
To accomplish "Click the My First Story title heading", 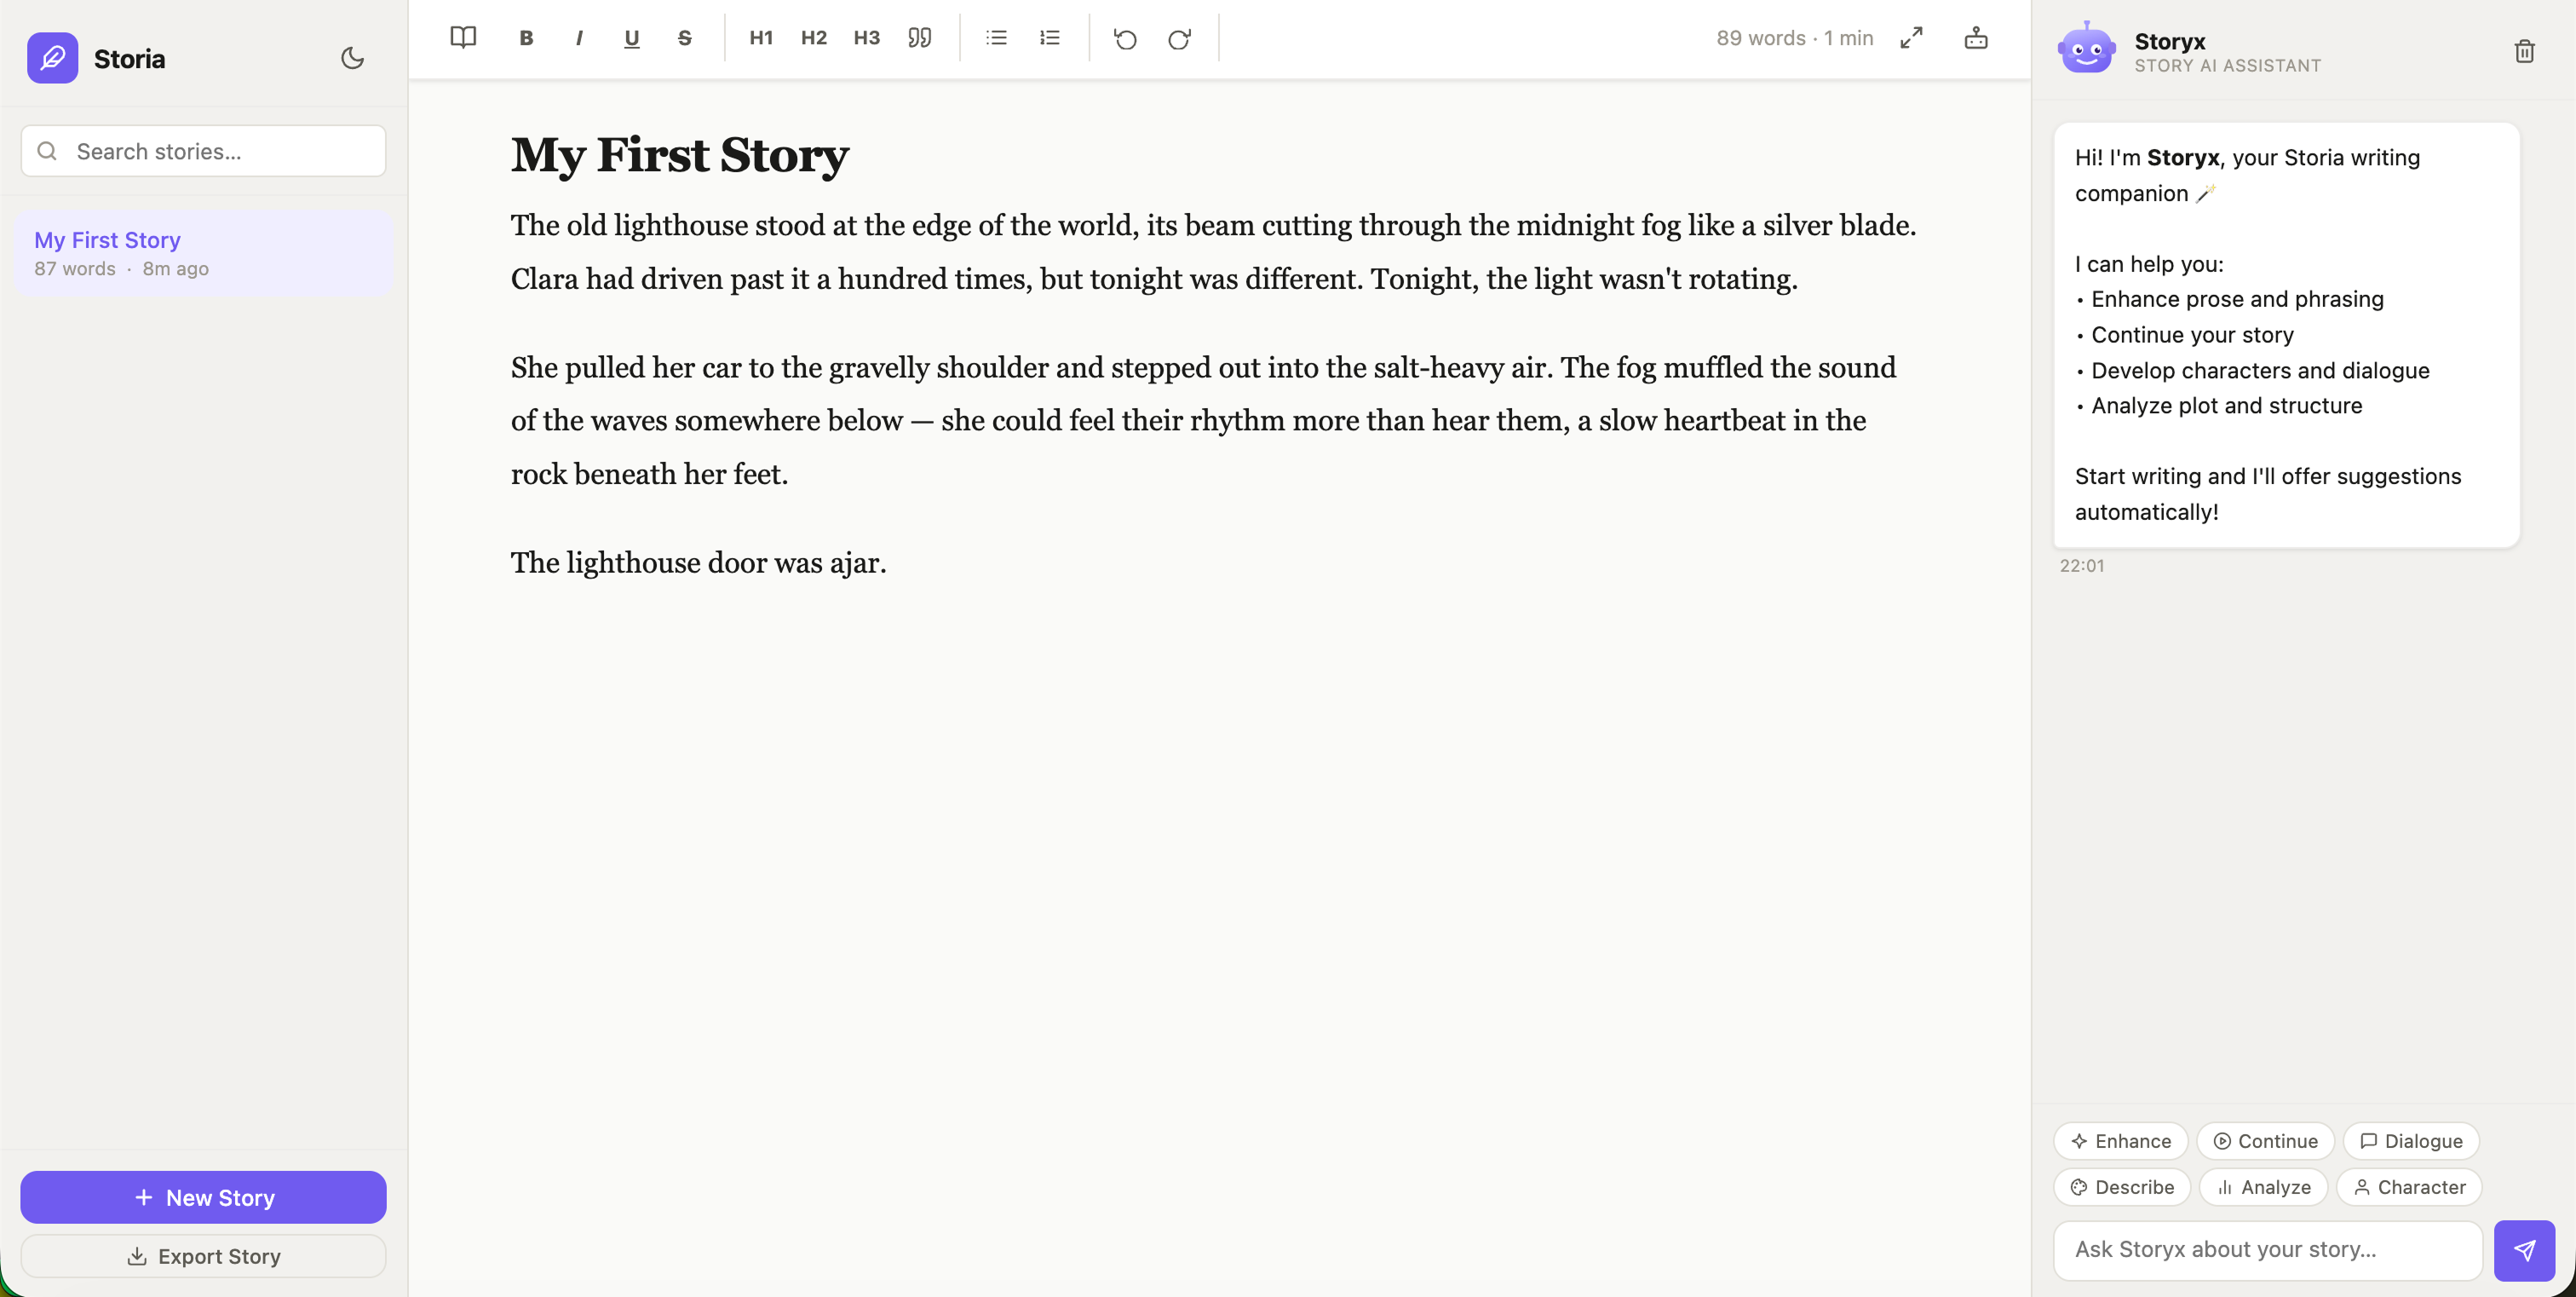I will 680,155.
